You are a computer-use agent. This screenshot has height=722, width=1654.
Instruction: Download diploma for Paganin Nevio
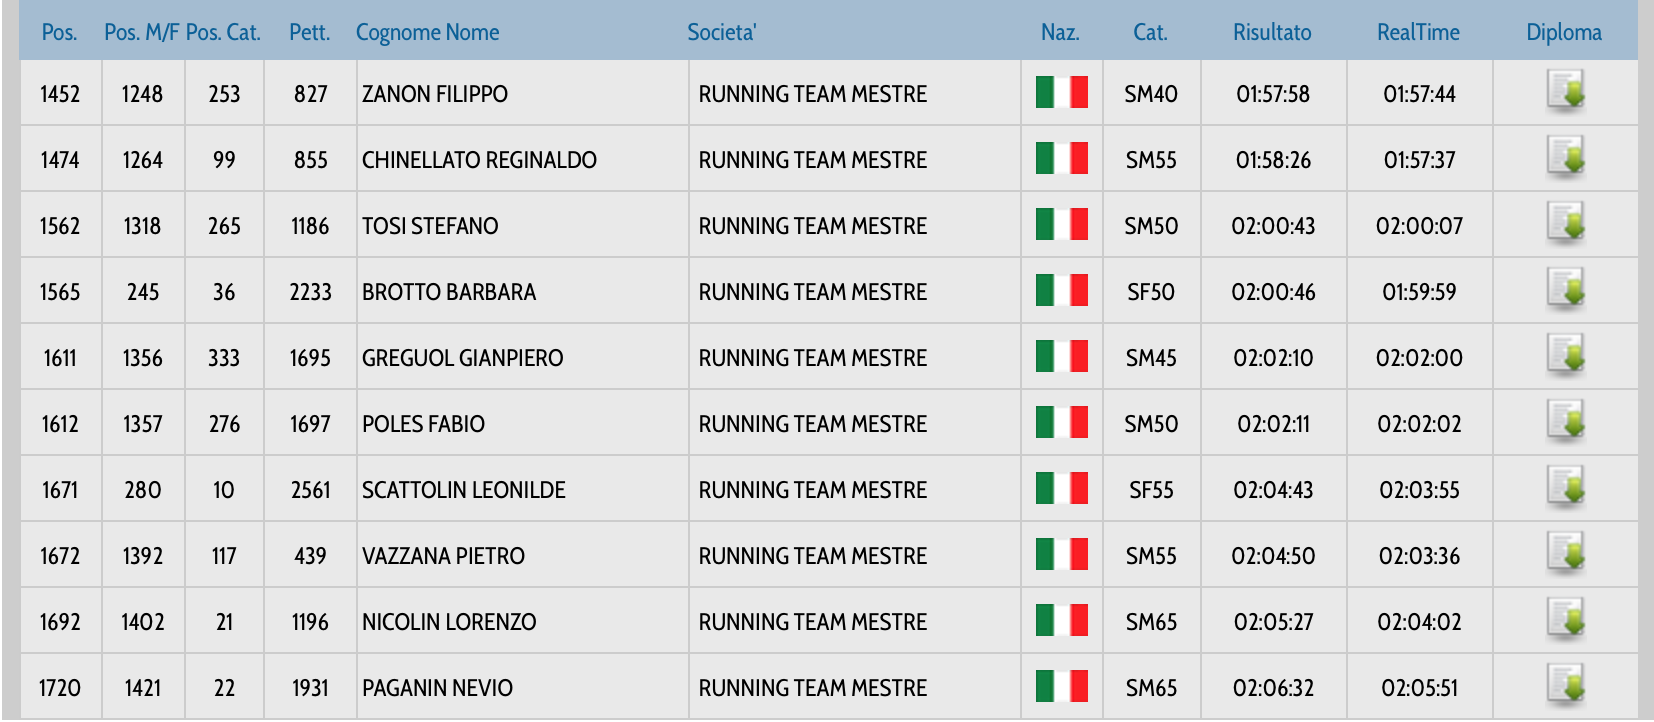(x=1565, y=685)
